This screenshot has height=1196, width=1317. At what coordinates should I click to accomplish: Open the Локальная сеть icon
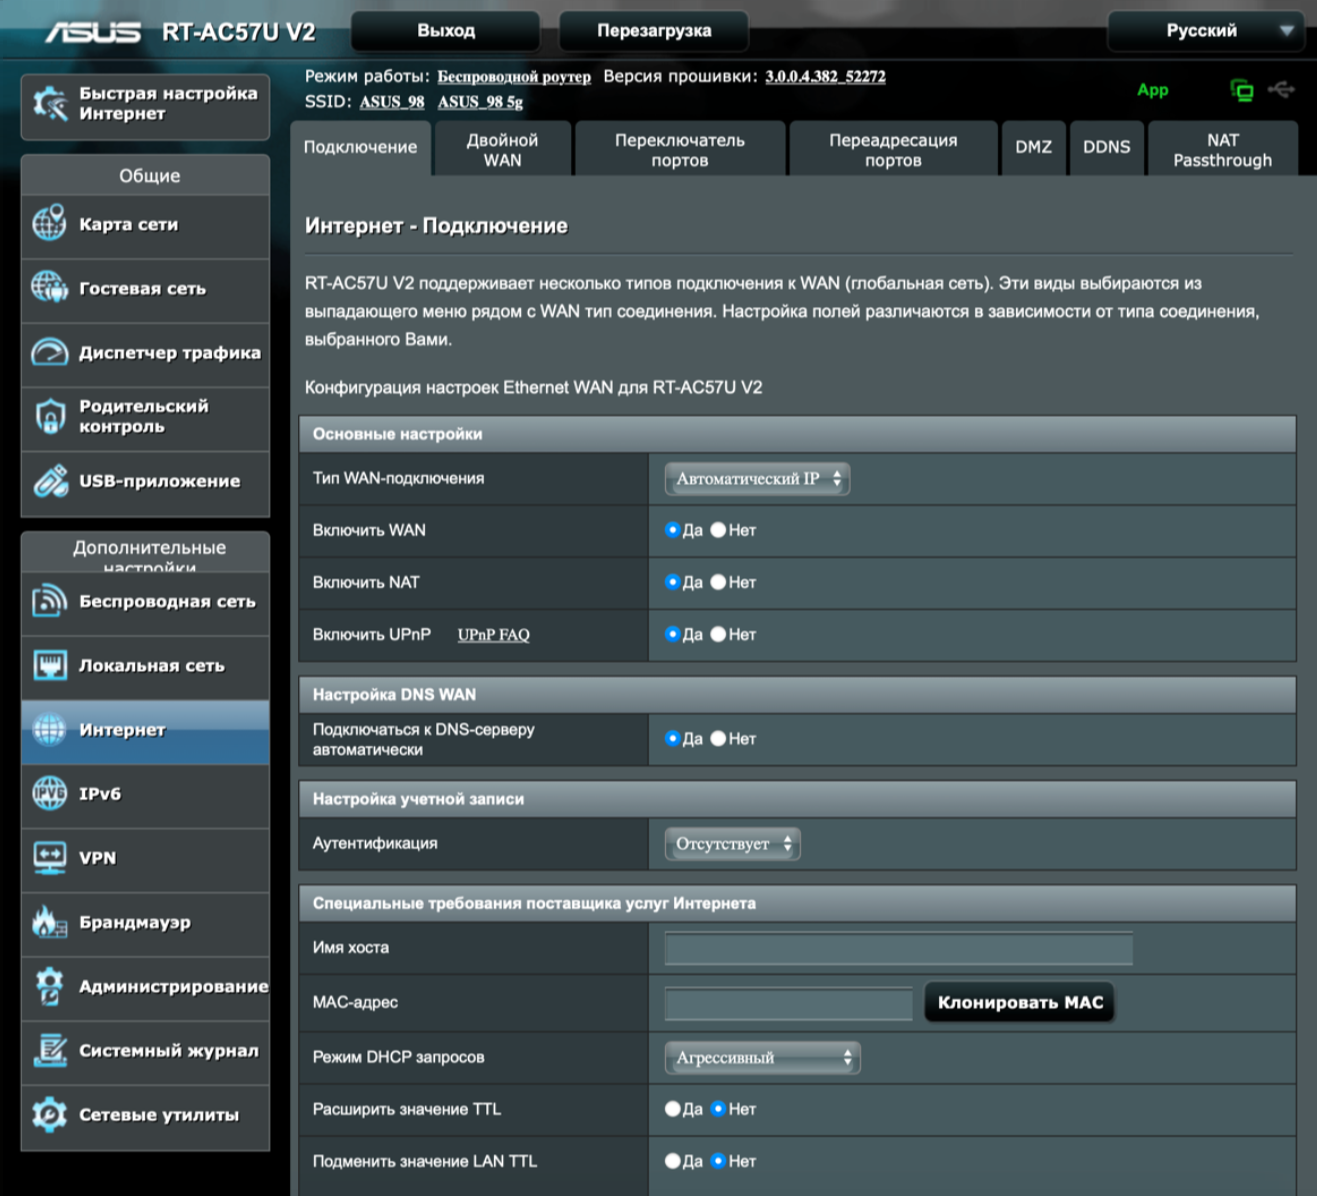pyautogui.click(x=49, y=665)
